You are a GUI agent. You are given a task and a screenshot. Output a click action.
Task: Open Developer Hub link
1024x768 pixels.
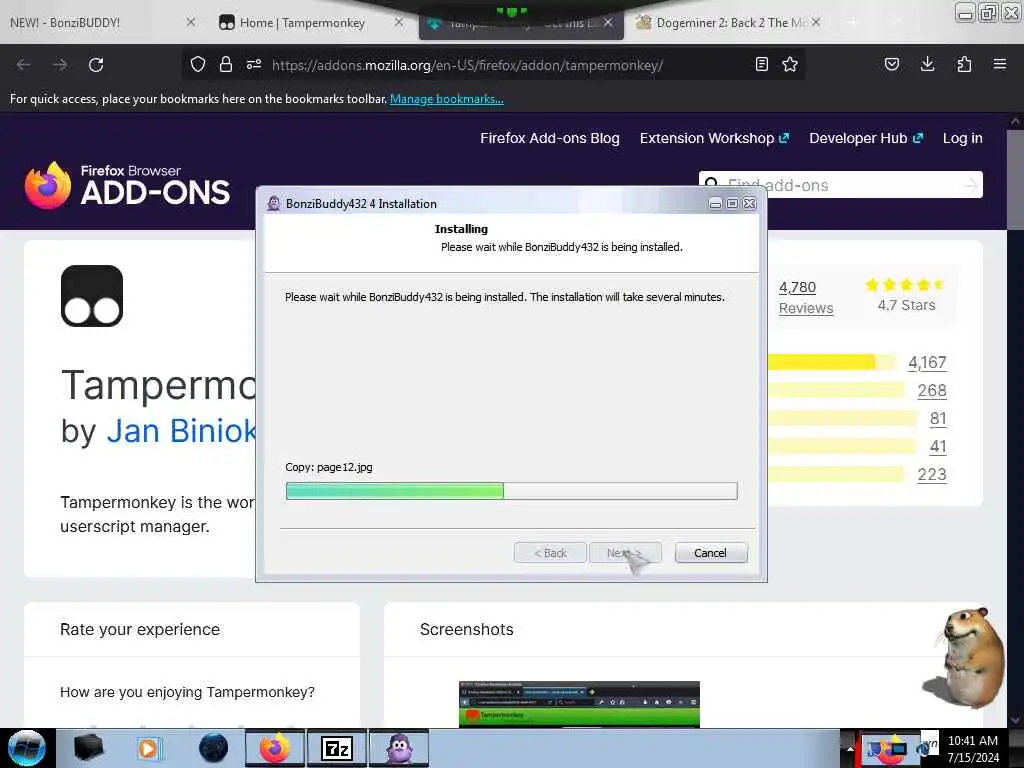pyautogui.click(x=866, y=138)
